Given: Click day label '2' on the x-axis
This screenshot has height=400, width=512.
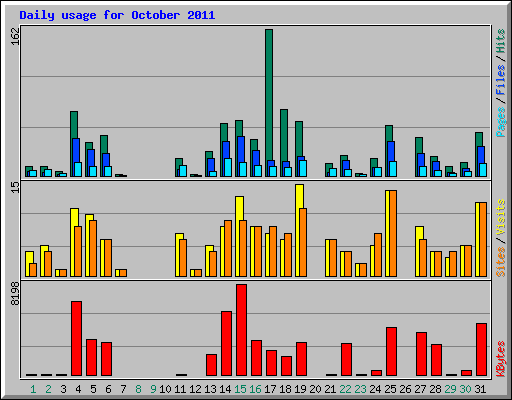Looking at the screenshot, I should click(x=48, y=389).
